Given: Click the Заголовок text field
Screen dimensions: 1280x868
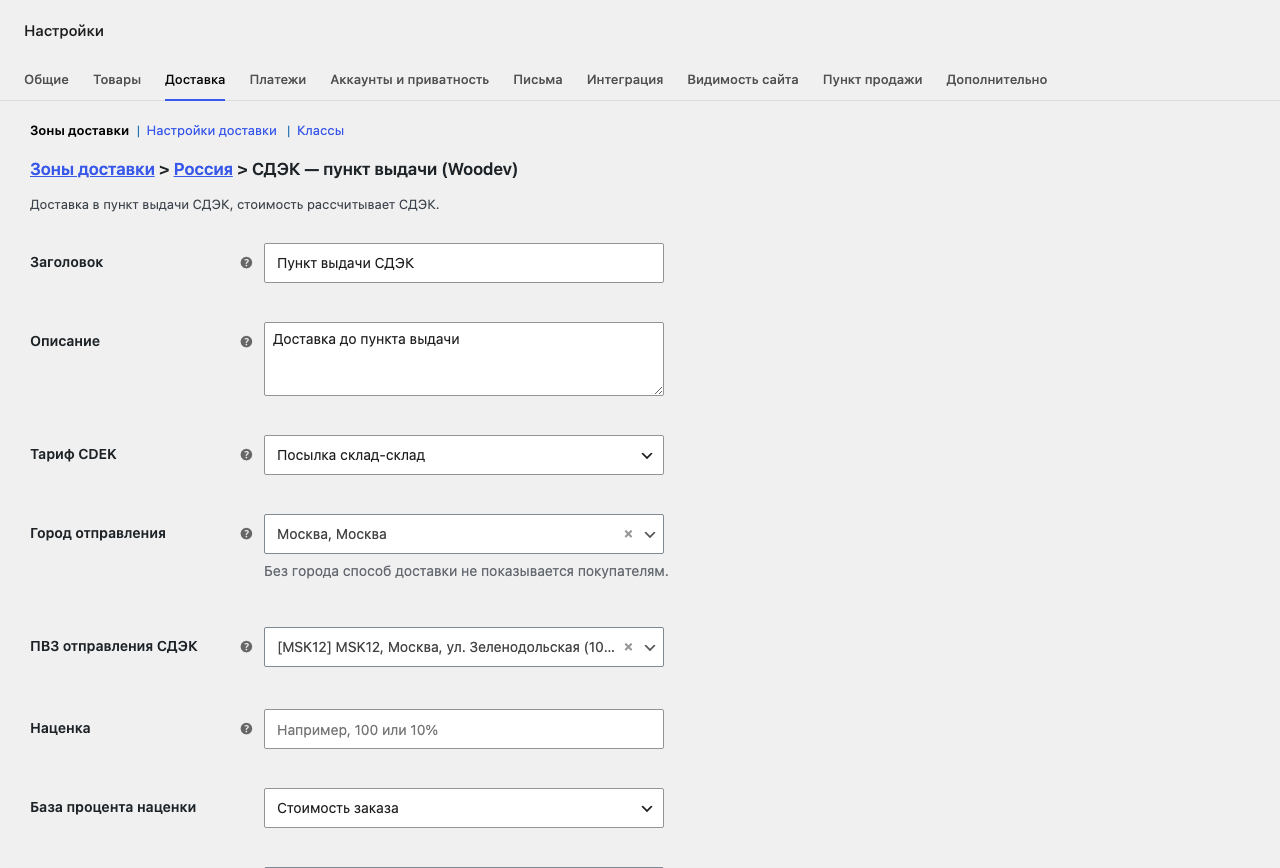Looking at the screenshot, I should click(464, 263).
